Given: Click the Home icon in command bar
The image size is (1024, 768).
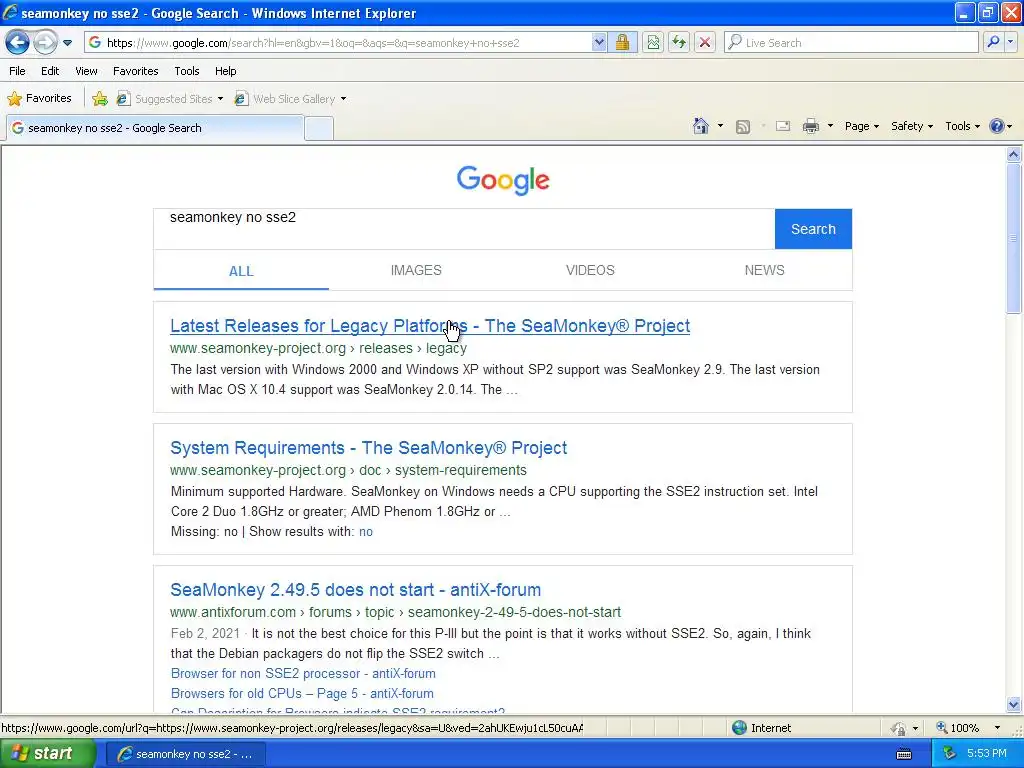Looking at the screenshot, I should tap(701, 126).
